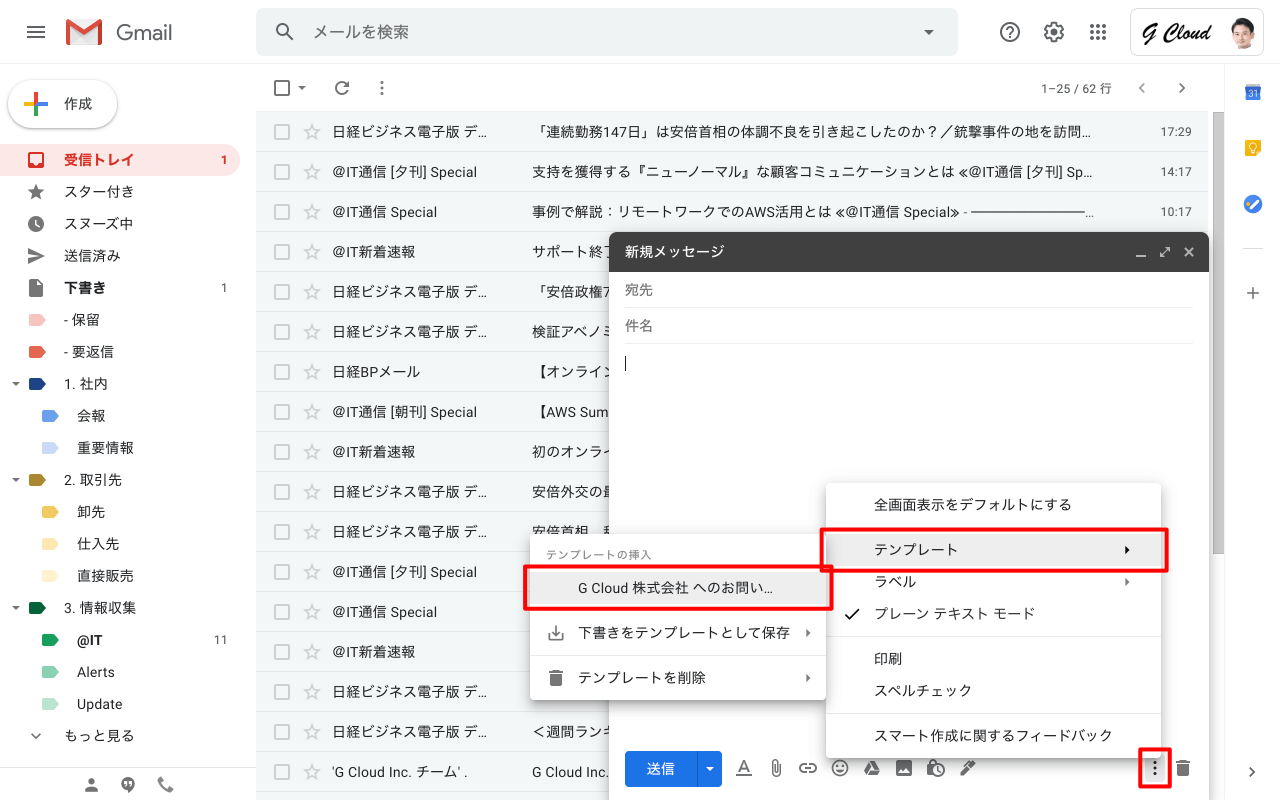Send the message with 送信 button
The height and width of the screenshot is (800, 1280).
coord(661,769)
